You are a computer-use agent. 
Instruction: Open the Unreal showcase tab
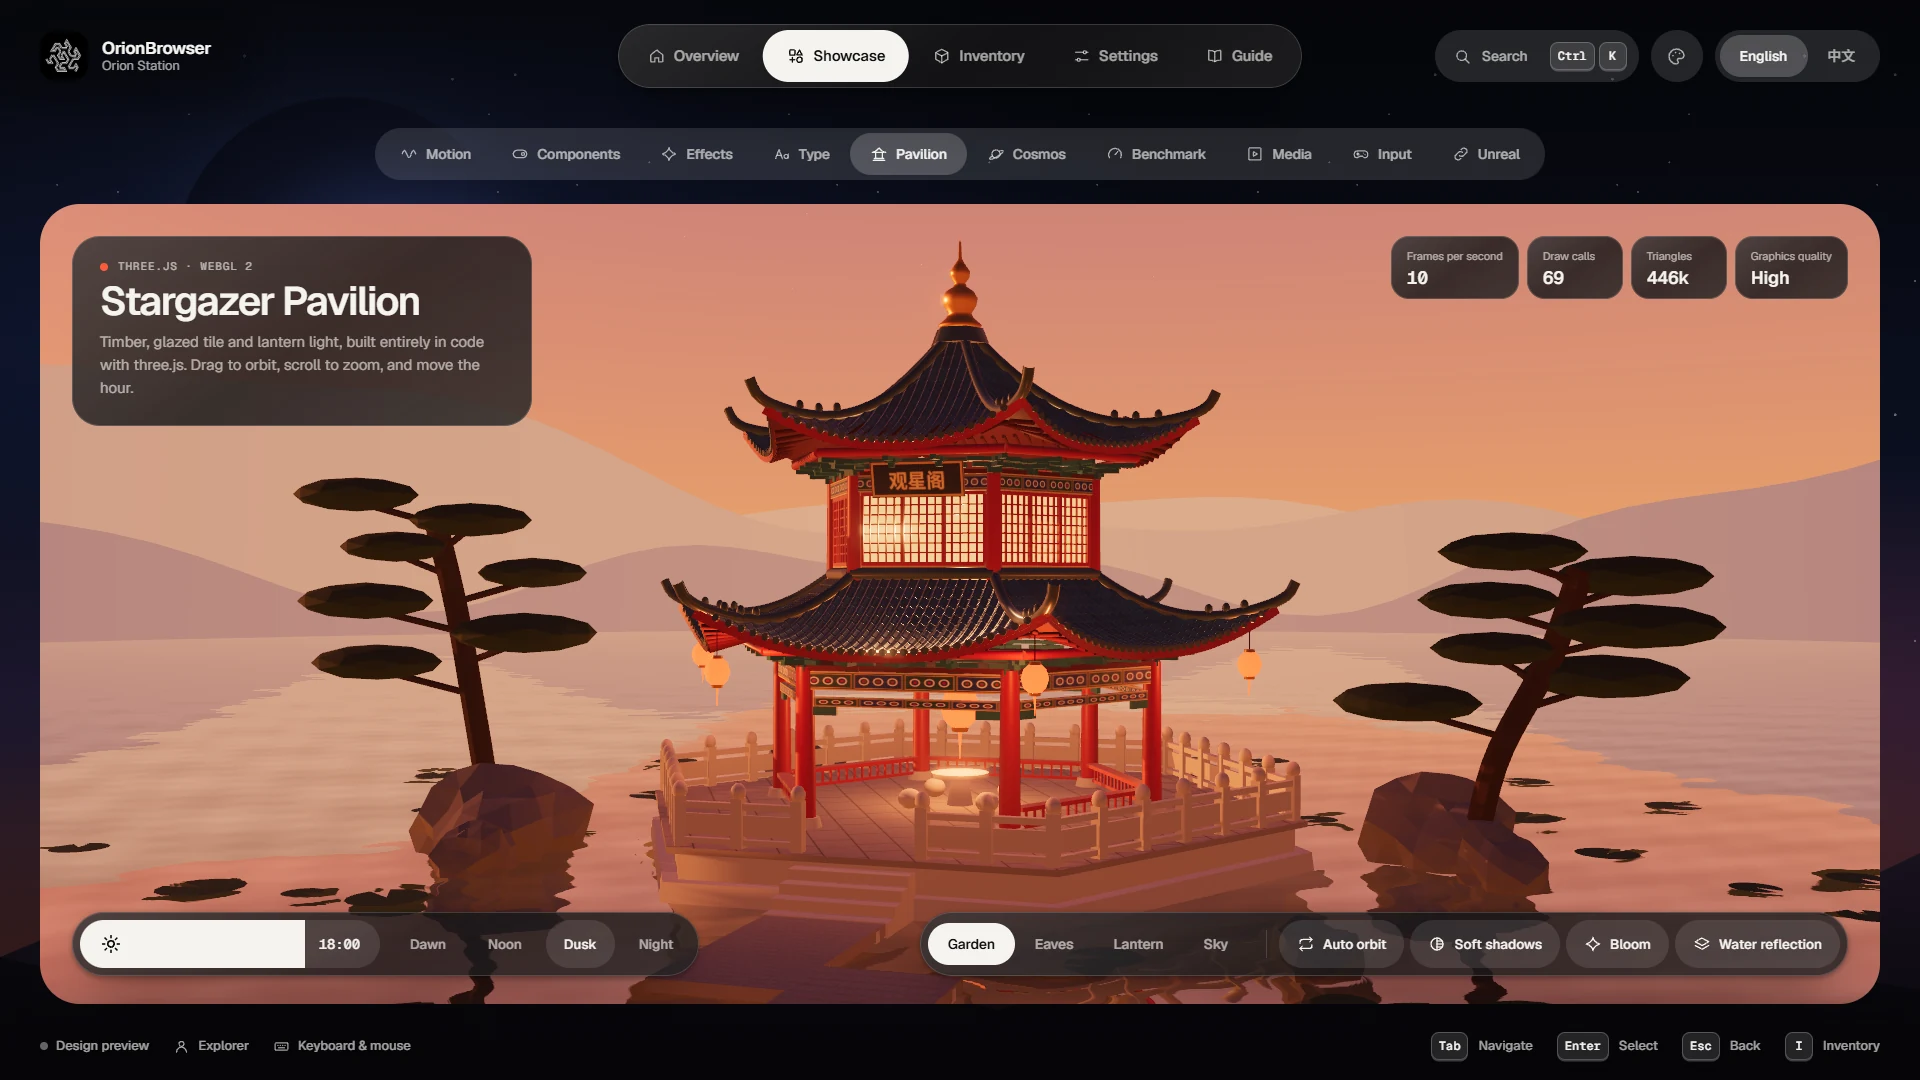[x=1486, y=154]
